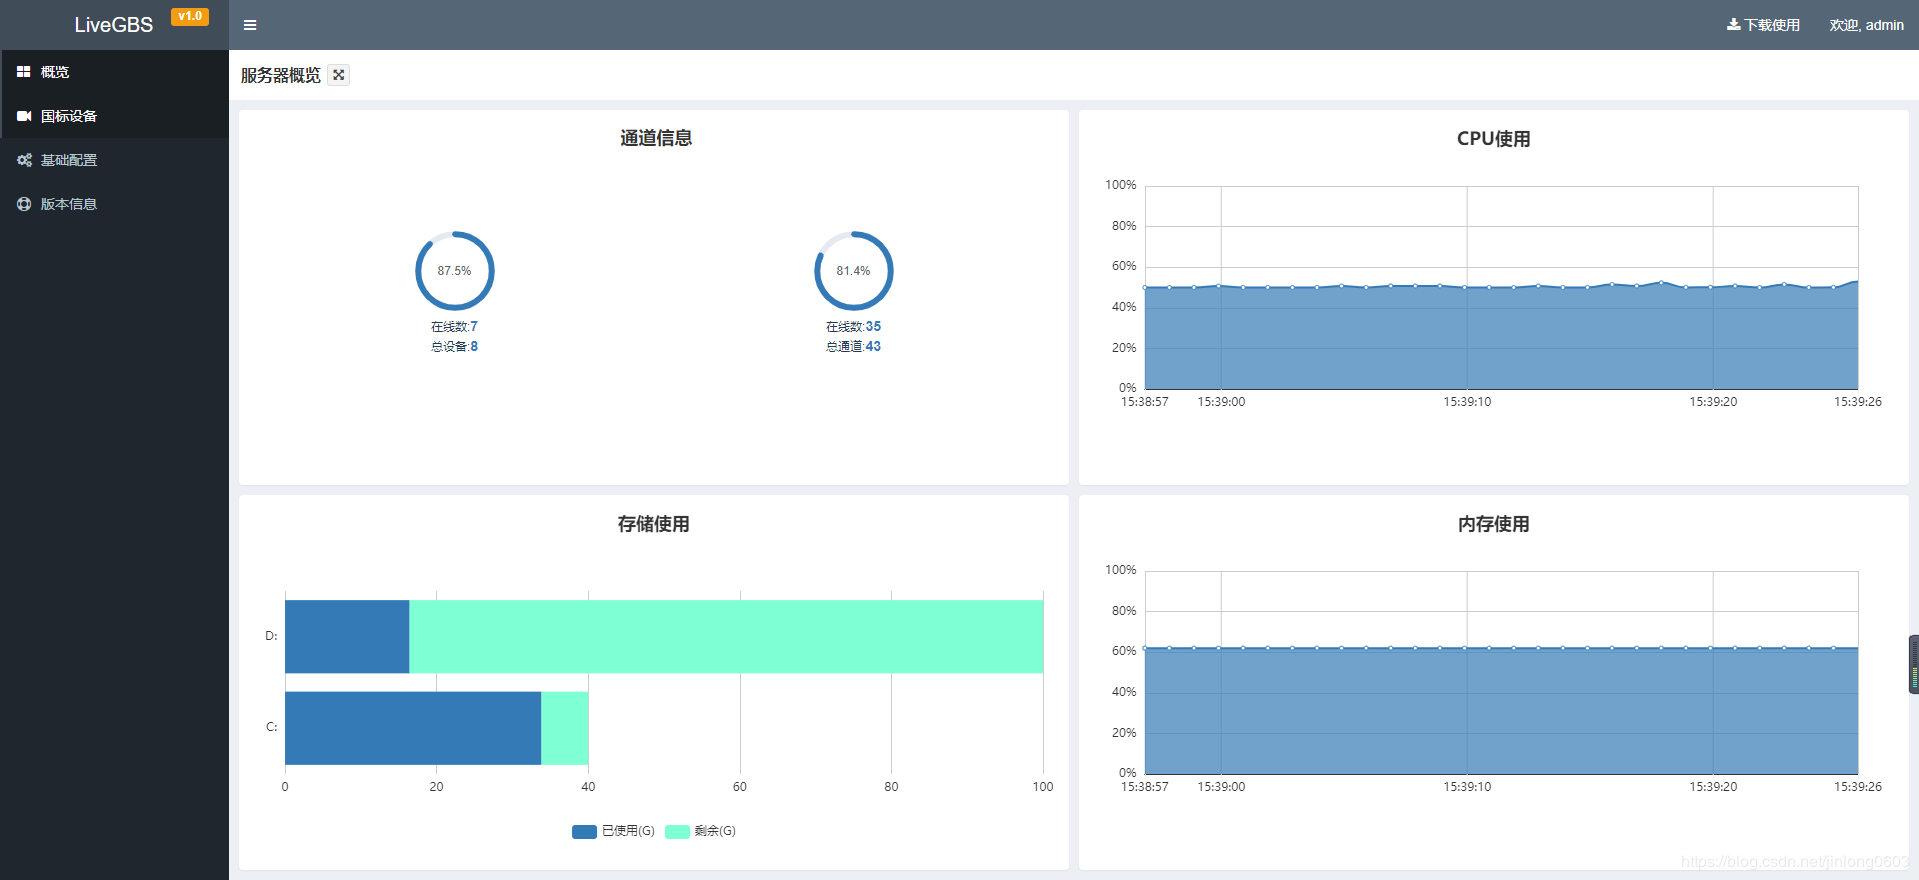Click the gears icon next to 基础配置
This screenshot has width=1919, height=880.
[x=24, y=160]
